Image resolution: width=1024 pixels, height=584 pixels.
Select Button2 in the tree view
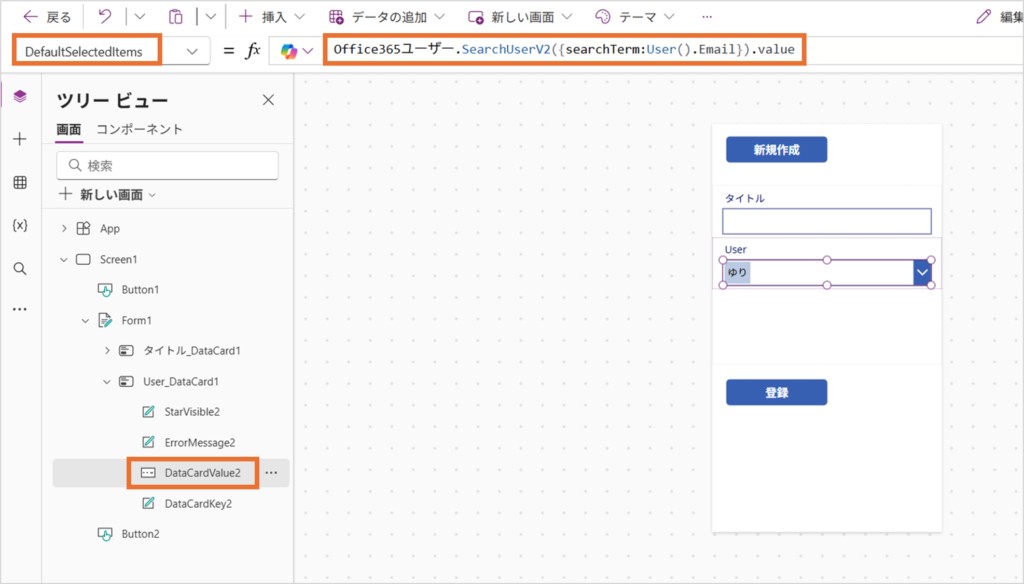[x=140, y=534]
